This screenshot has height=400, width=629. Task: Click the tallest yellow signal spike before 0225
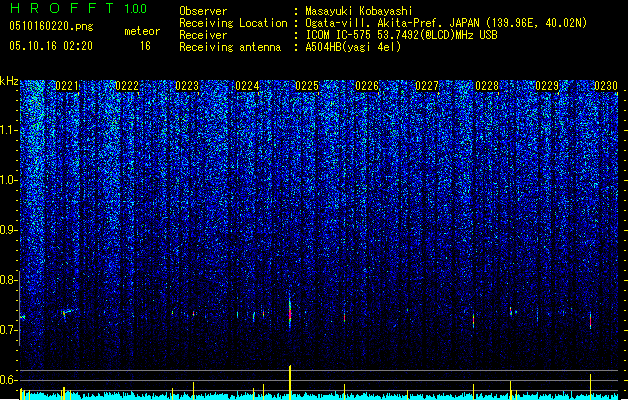pyautogui.click(x=290, y=382)
